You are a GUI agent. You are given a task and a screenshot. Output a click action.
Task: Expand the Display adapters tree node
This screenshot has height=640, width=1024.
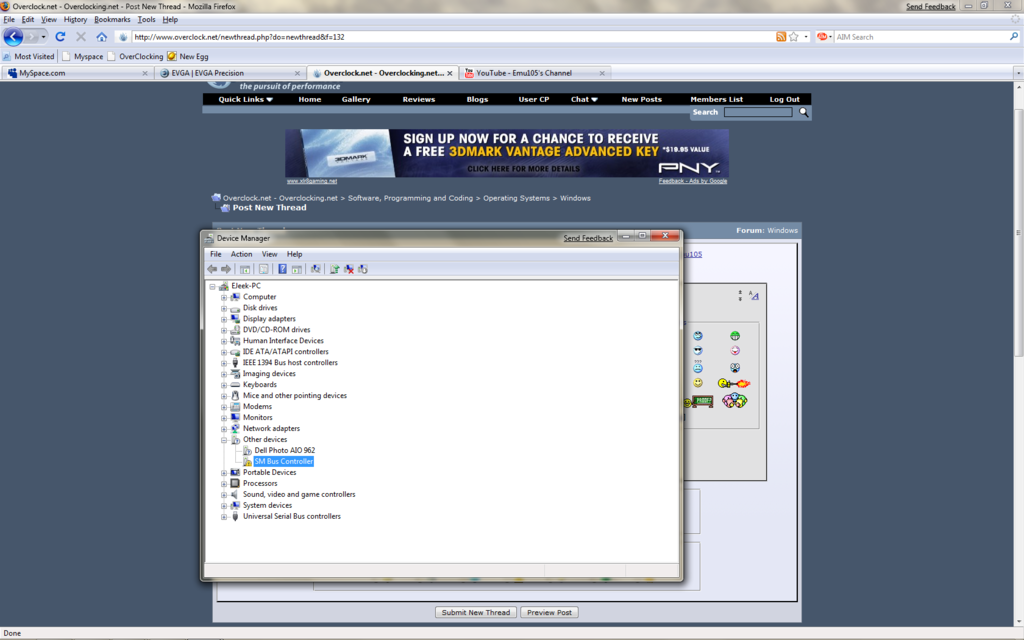pyautogui.click(x=225, y=318)
